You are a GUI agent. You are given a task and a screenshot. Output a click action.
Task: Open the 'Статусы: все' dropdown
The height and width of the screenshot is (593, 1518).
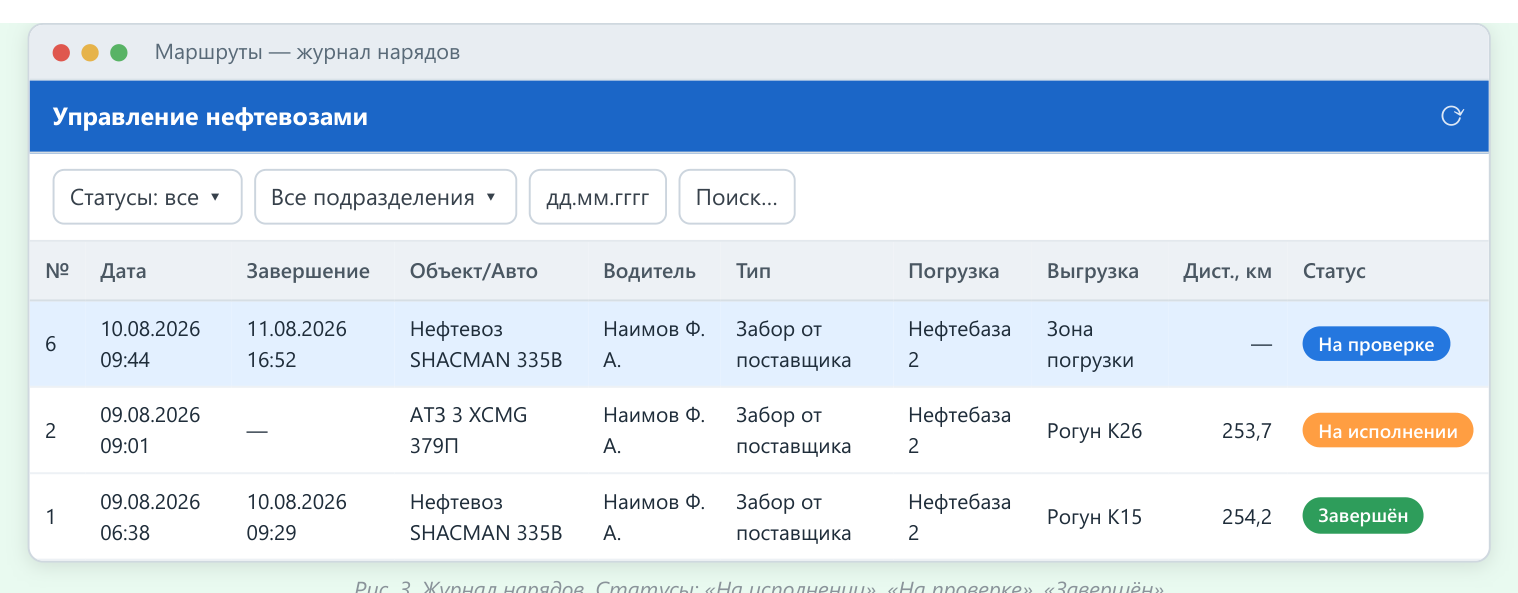pyautogui.click(x=147, y=197)
